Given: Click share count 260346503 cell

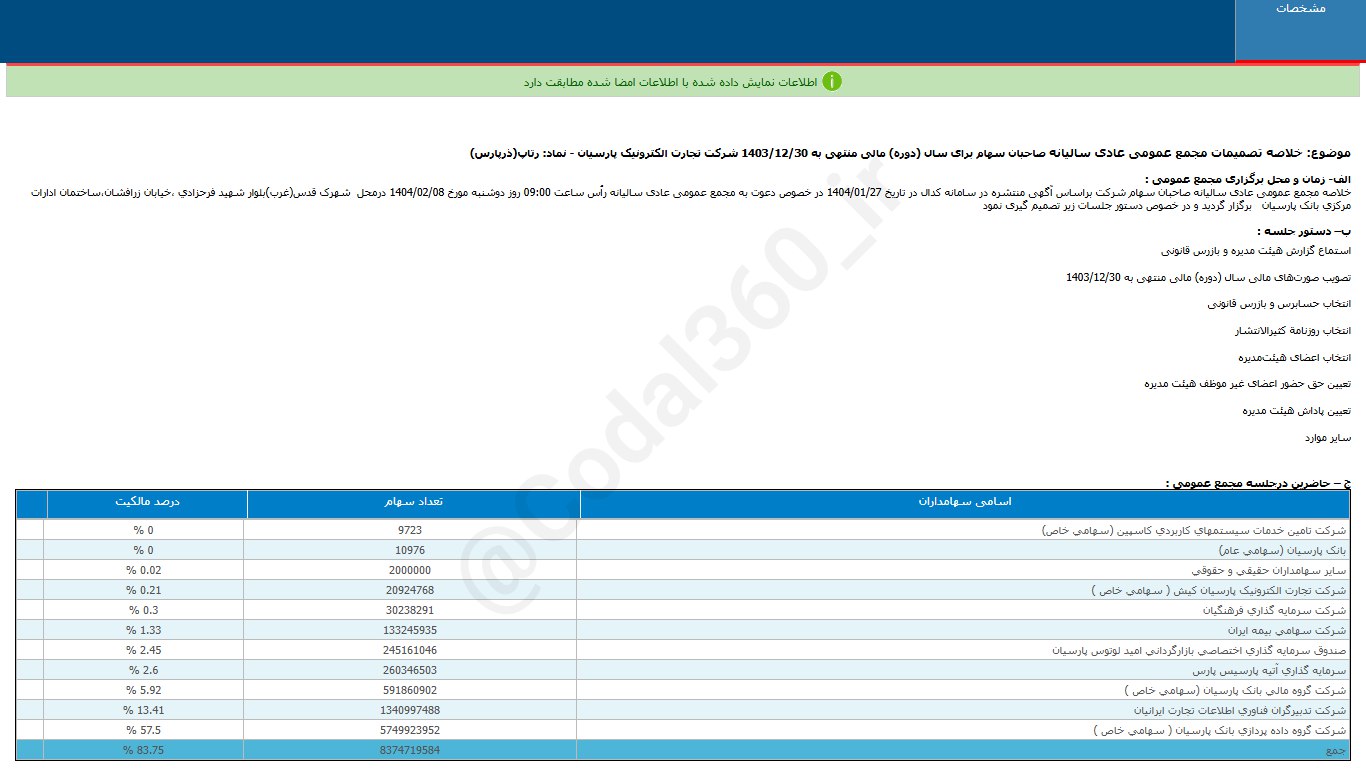Looking at the screenshot, I should click(x=412, y=671).
